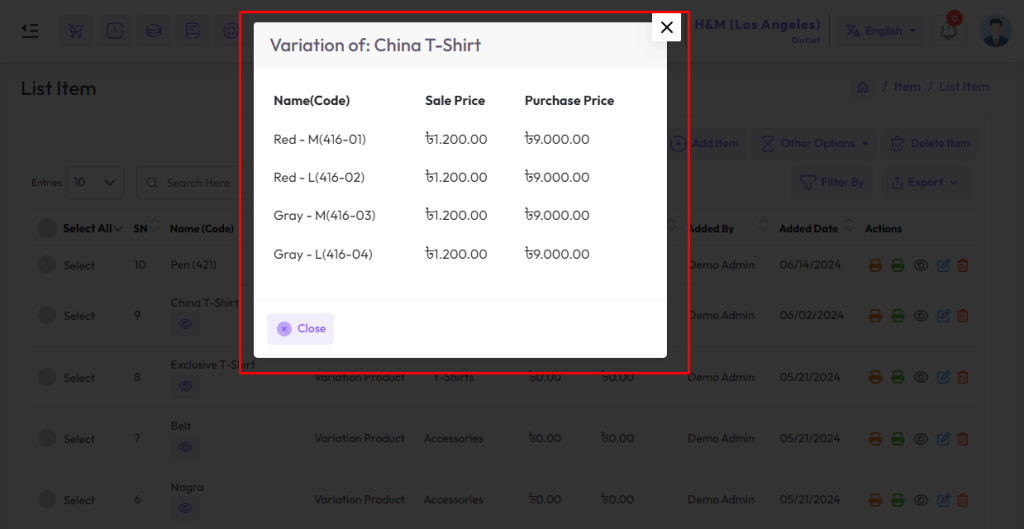Click the orange print icon for Pen row
This screenshot has height=529, width=1024.
pos(876,265)
